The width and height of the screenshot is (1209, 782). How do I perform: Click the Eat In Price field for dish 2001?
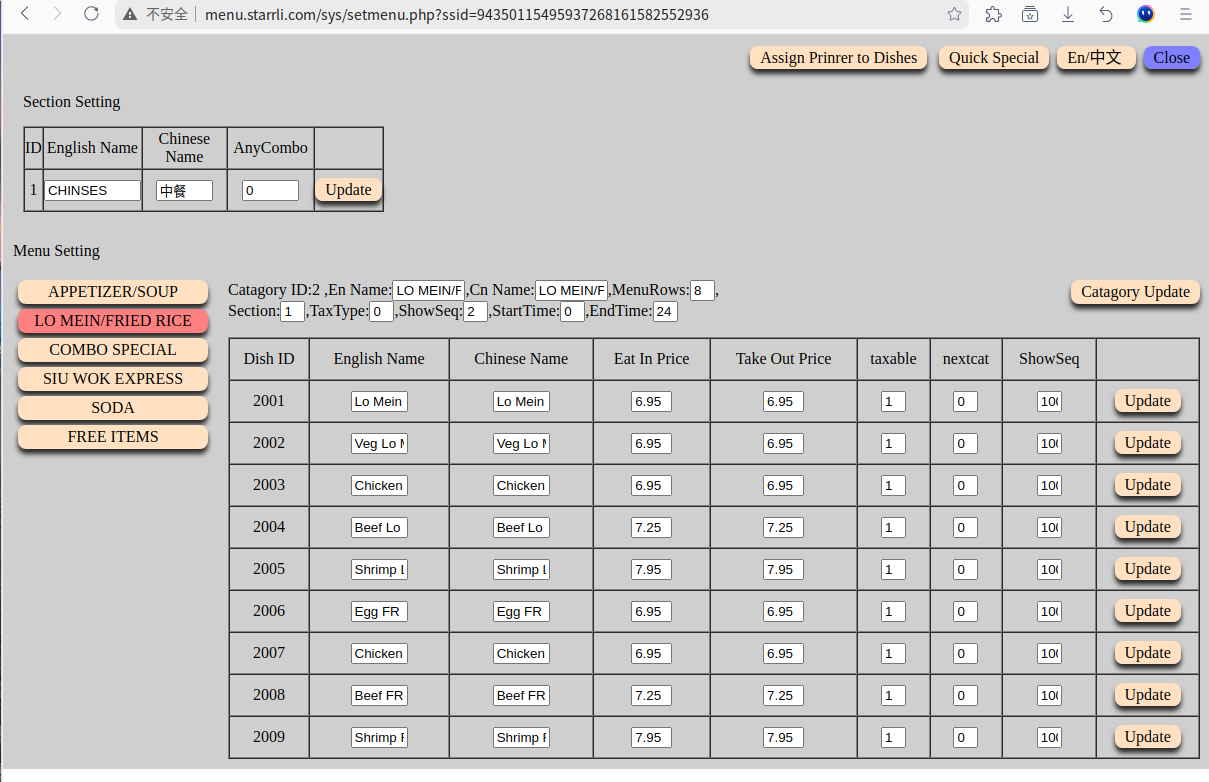(651, 401)
